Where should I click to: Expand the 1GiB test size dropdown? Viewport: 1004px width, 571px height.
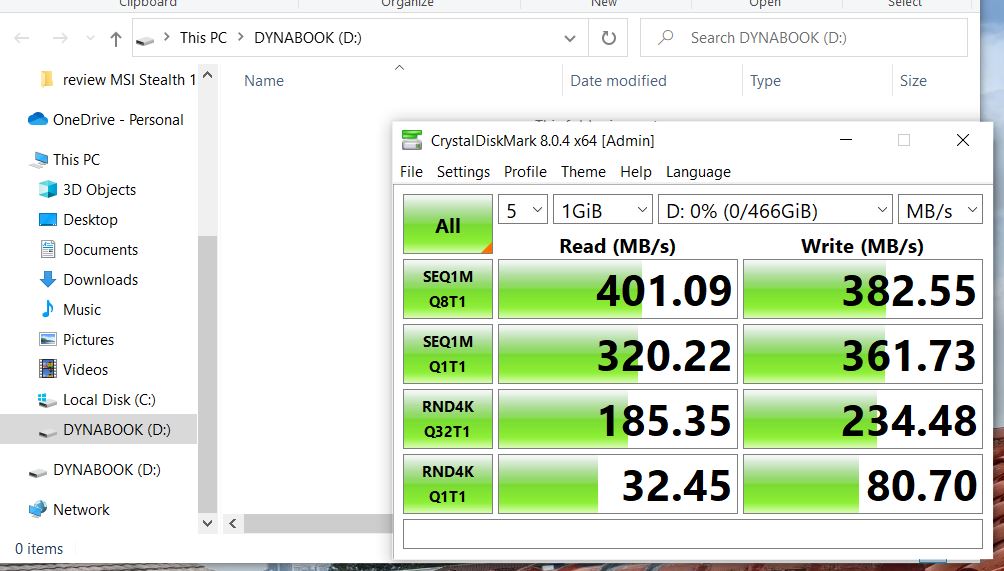click(604, 210)
